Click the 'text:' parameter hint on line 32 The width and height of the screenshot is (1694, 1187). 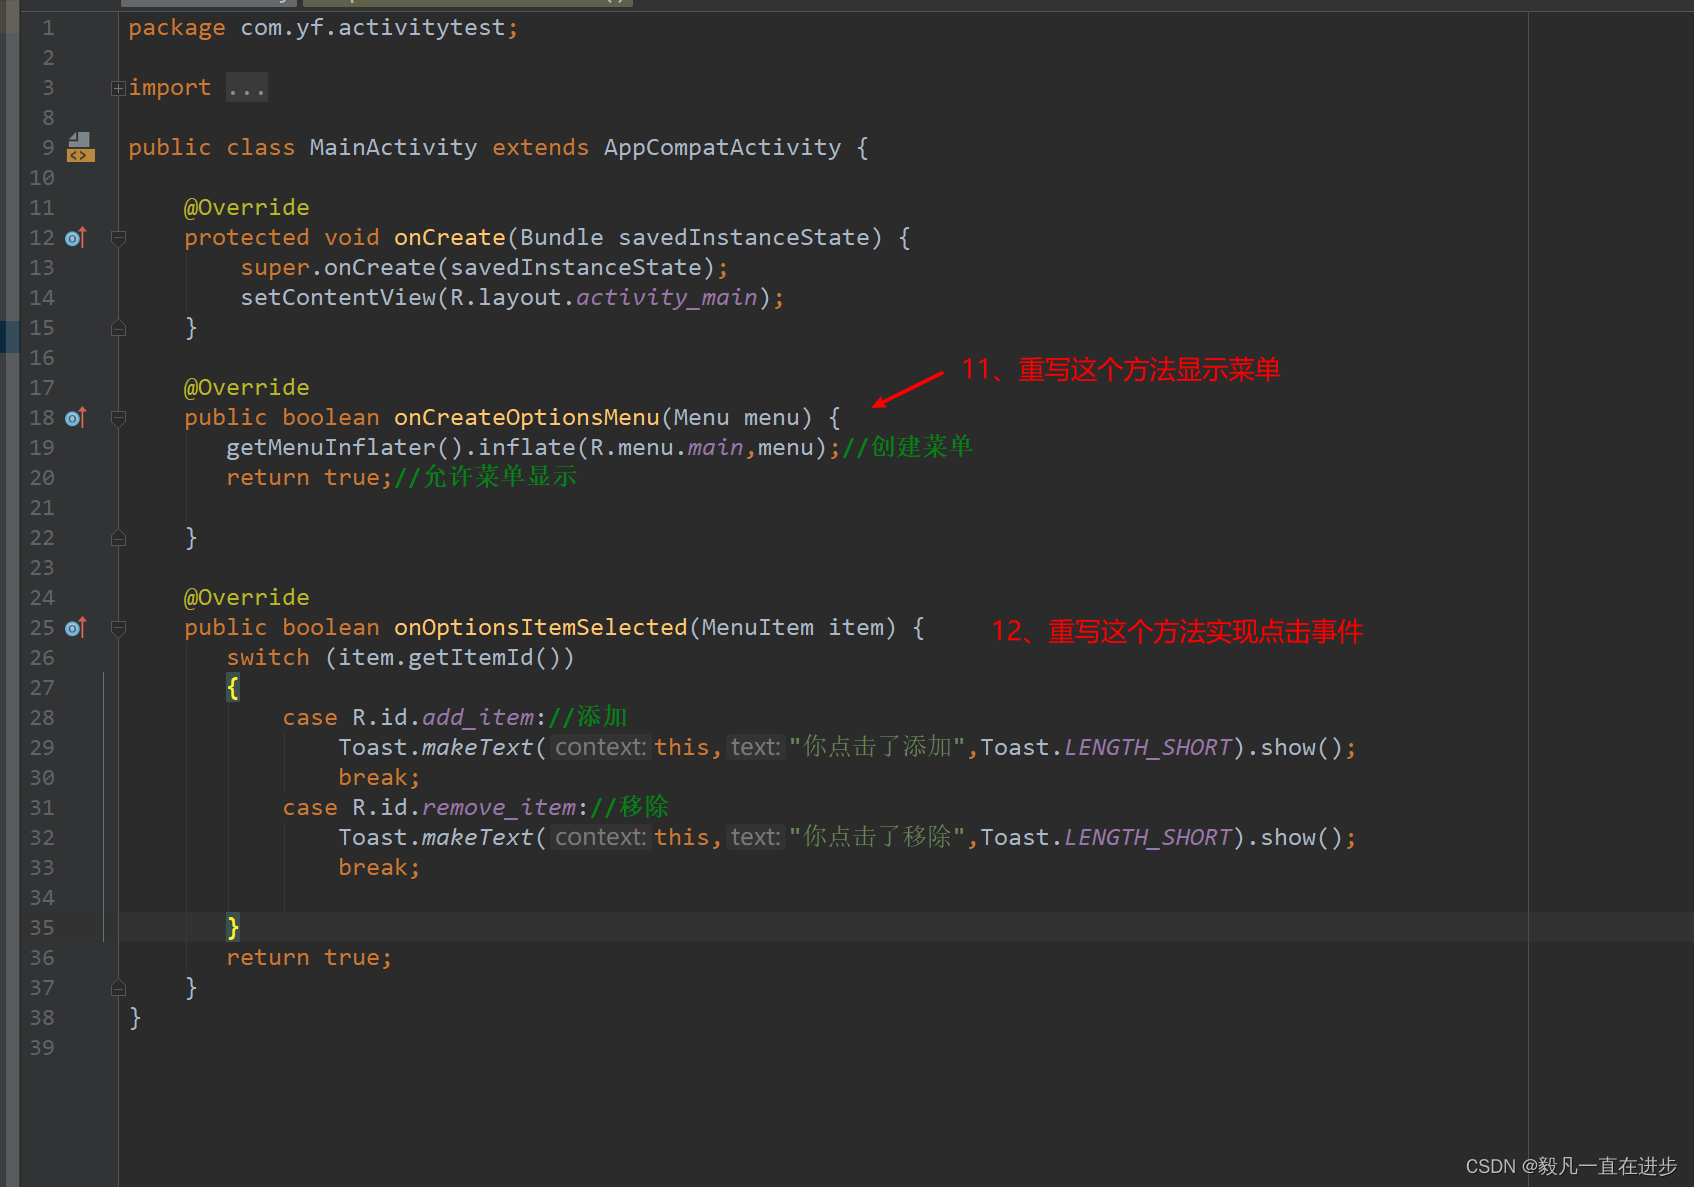tap(755, 838)
